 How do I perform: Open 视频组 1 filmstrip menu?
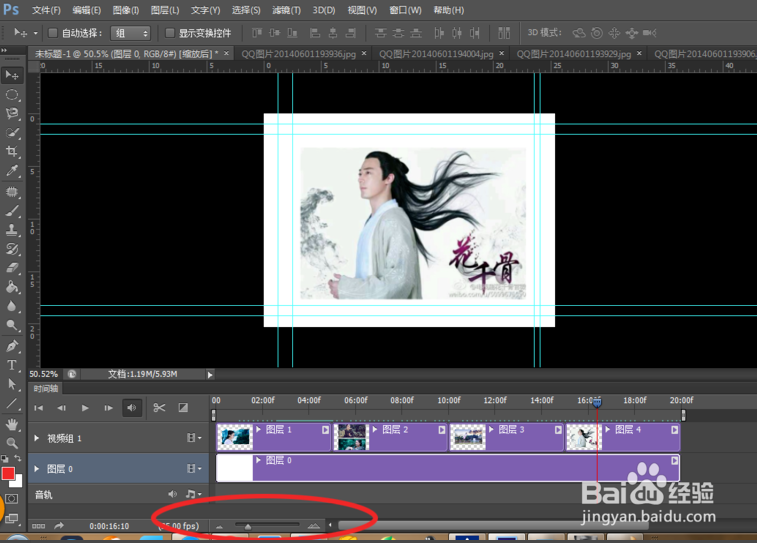click(194, 438)
